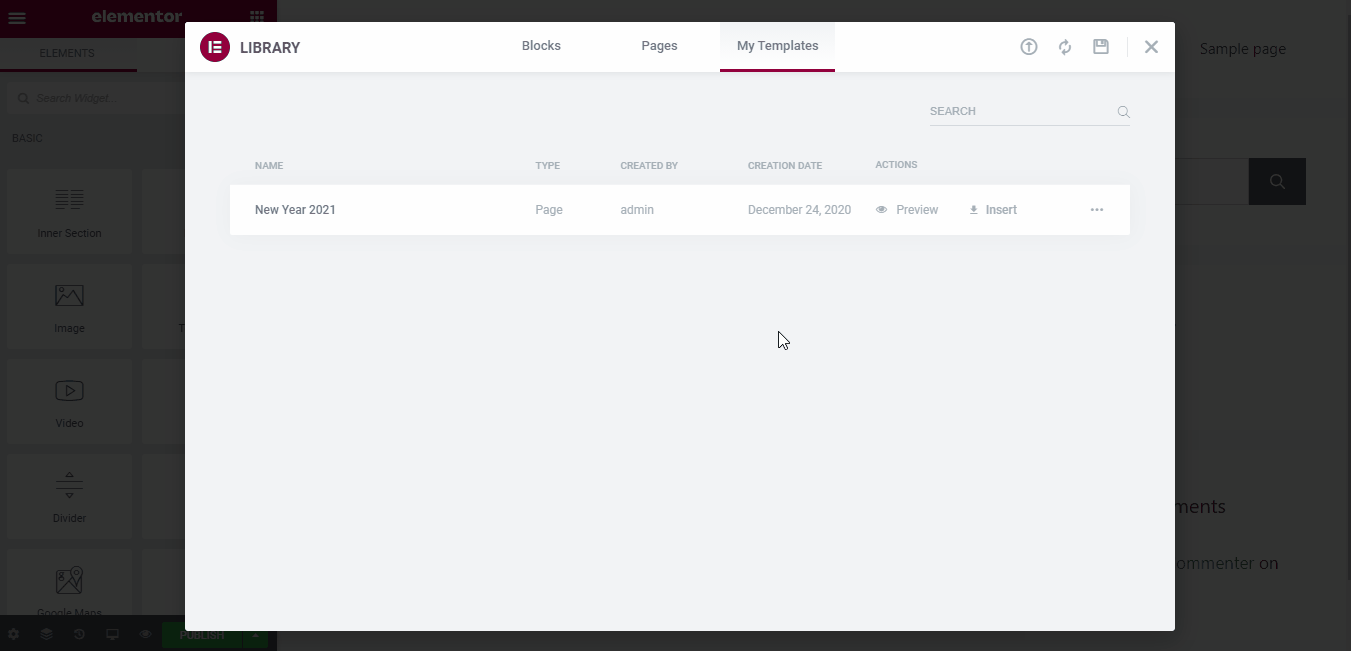Viewport: 1351px width, 651px height.
Task: Select the Inner Section widget
Action: [69, 211]
